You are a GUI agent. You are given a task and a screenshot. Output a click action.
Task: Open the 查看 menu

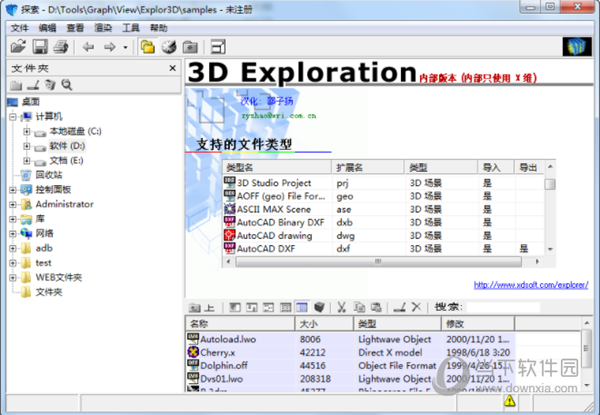[75, 28]
